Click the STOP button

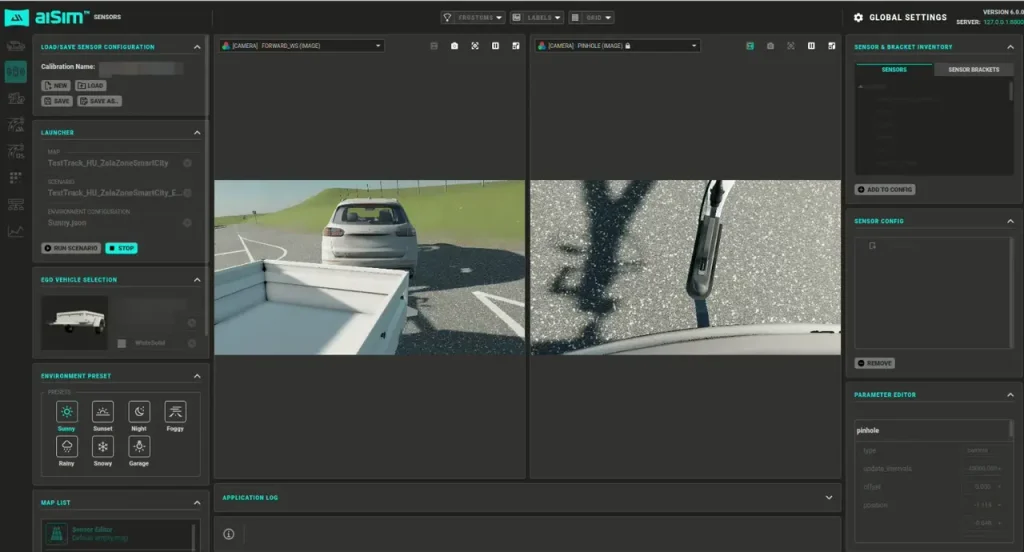pyautogui.click(x=121, y=248)
